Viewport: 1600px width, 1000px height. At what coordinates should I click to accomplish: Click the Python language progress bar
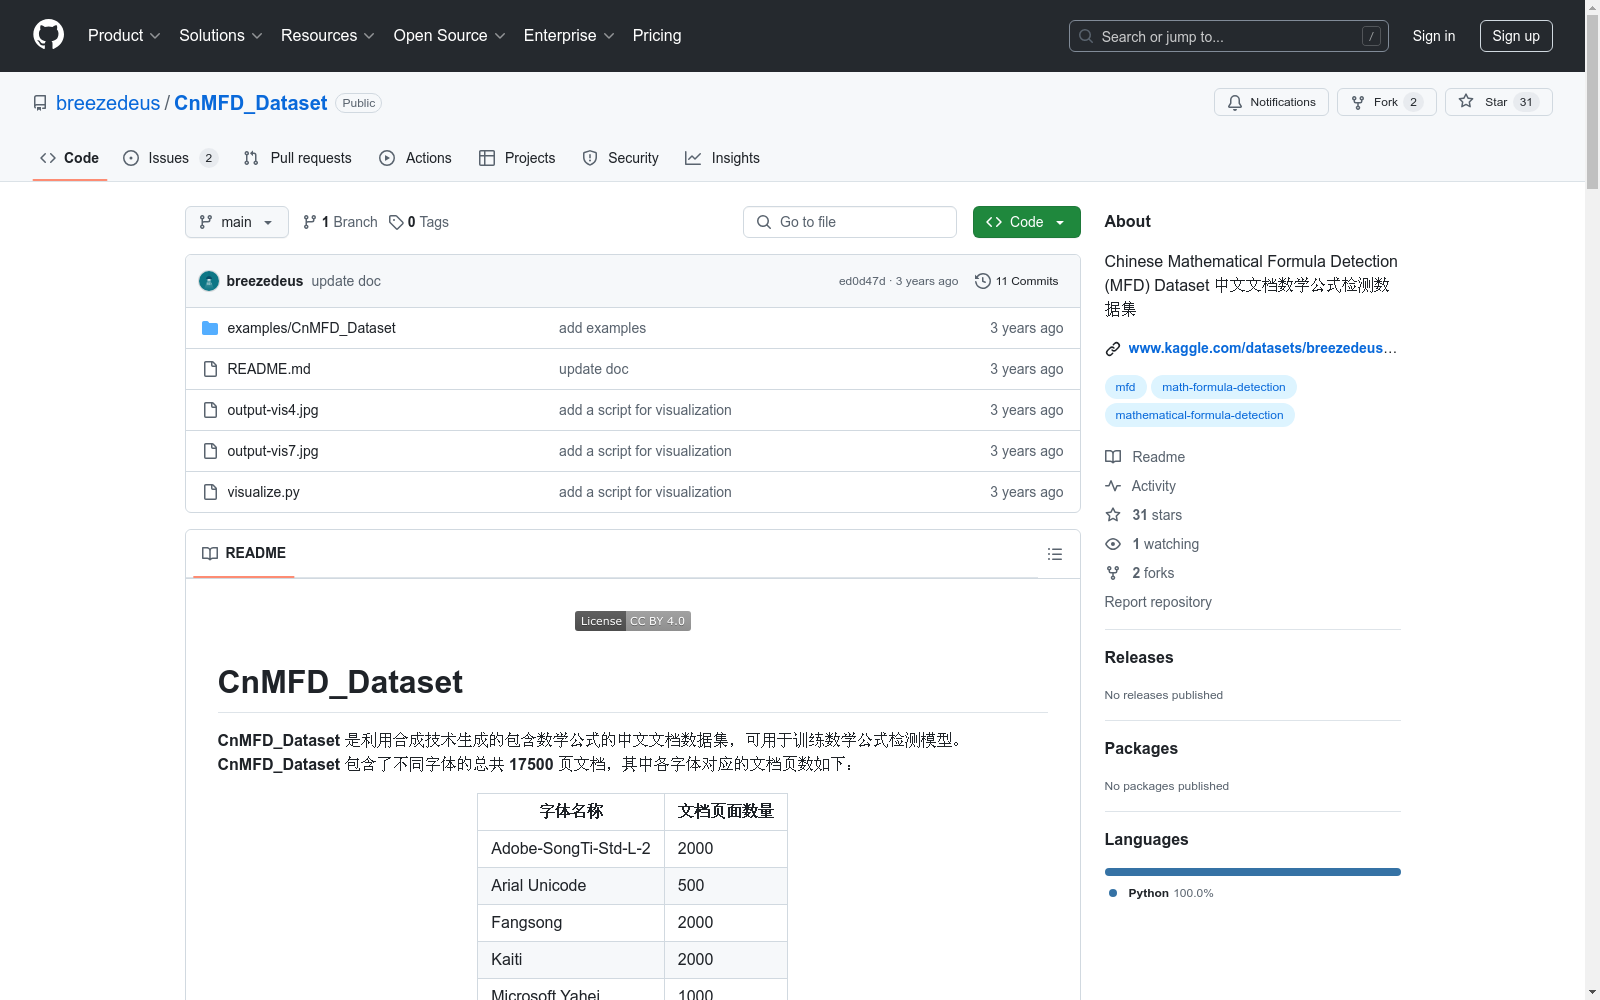point(1253,872)
